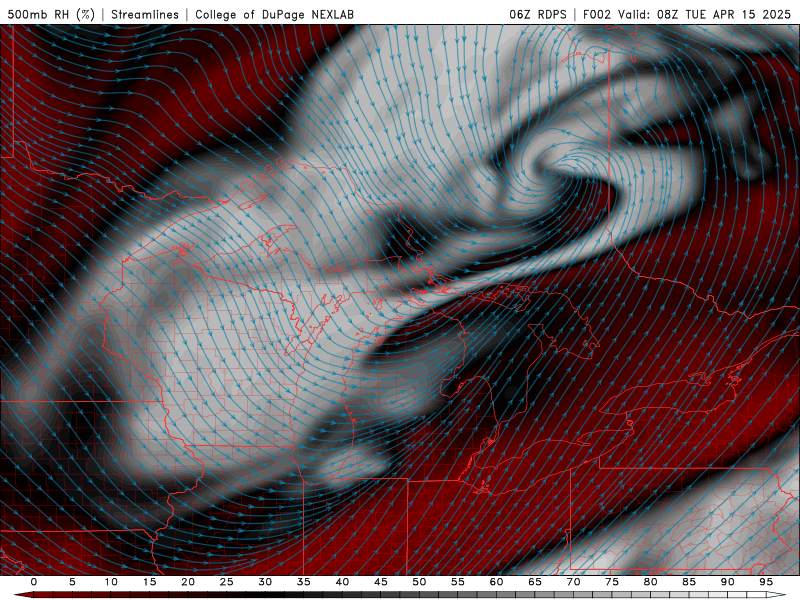800x600 pixels.
Task: Click the "Valid: 08Z TUE APR 15 2025" text
Action: point(705,14)
